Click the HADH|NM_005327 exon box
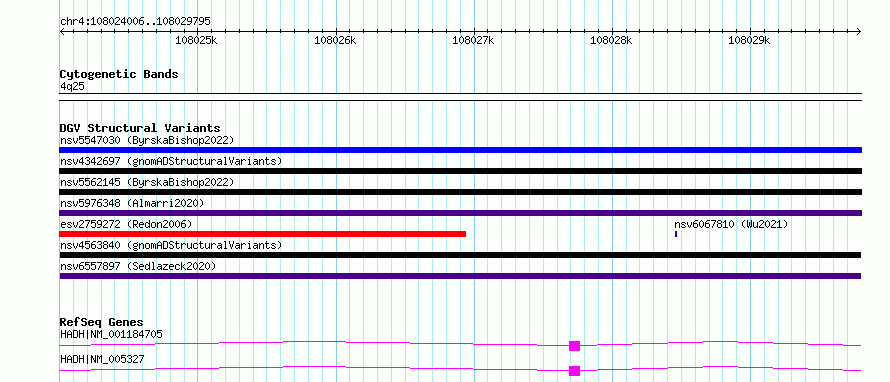 pyautogui.click(x=574, y=371)
